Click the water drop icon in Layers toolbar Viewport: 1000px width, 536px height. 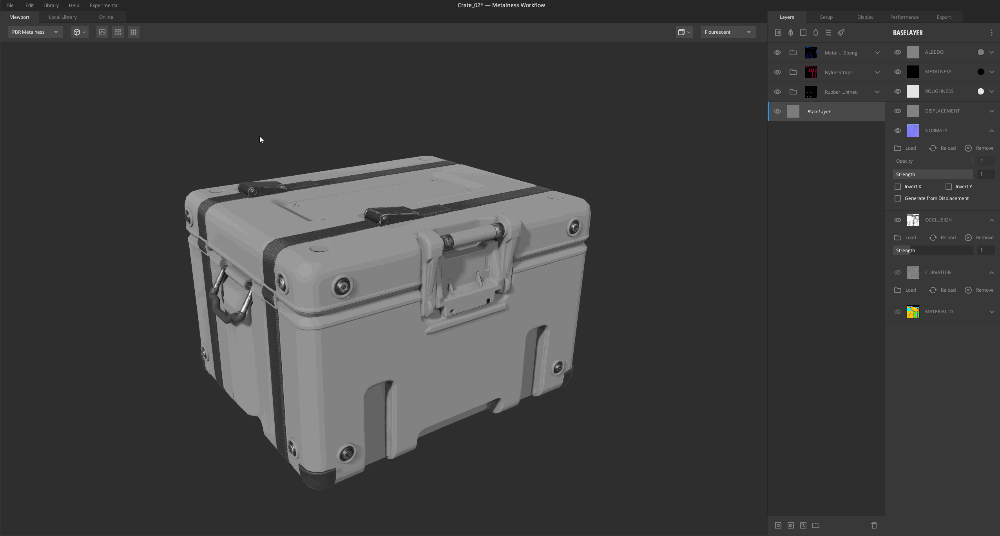815,32
